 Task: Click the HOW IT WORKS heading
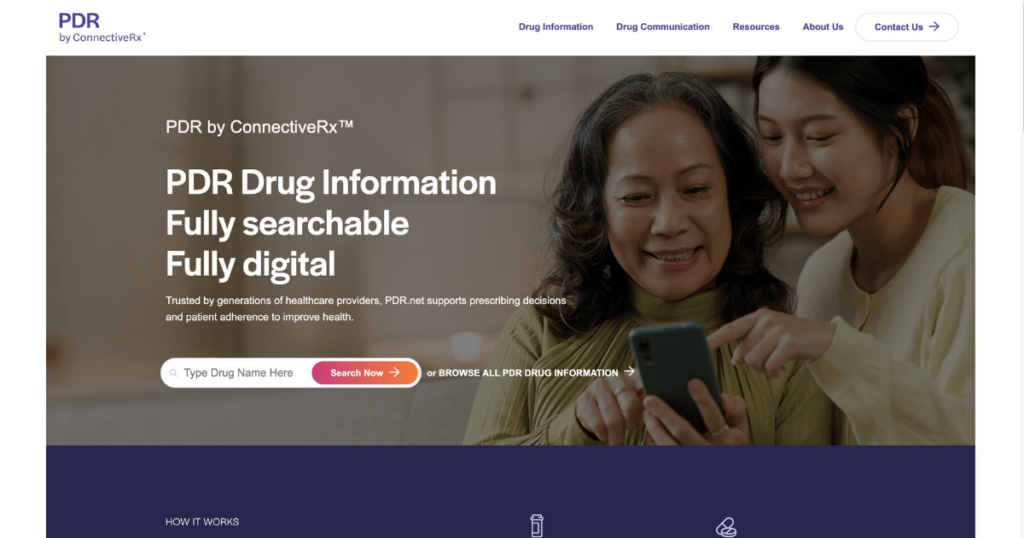coord(202,522)
